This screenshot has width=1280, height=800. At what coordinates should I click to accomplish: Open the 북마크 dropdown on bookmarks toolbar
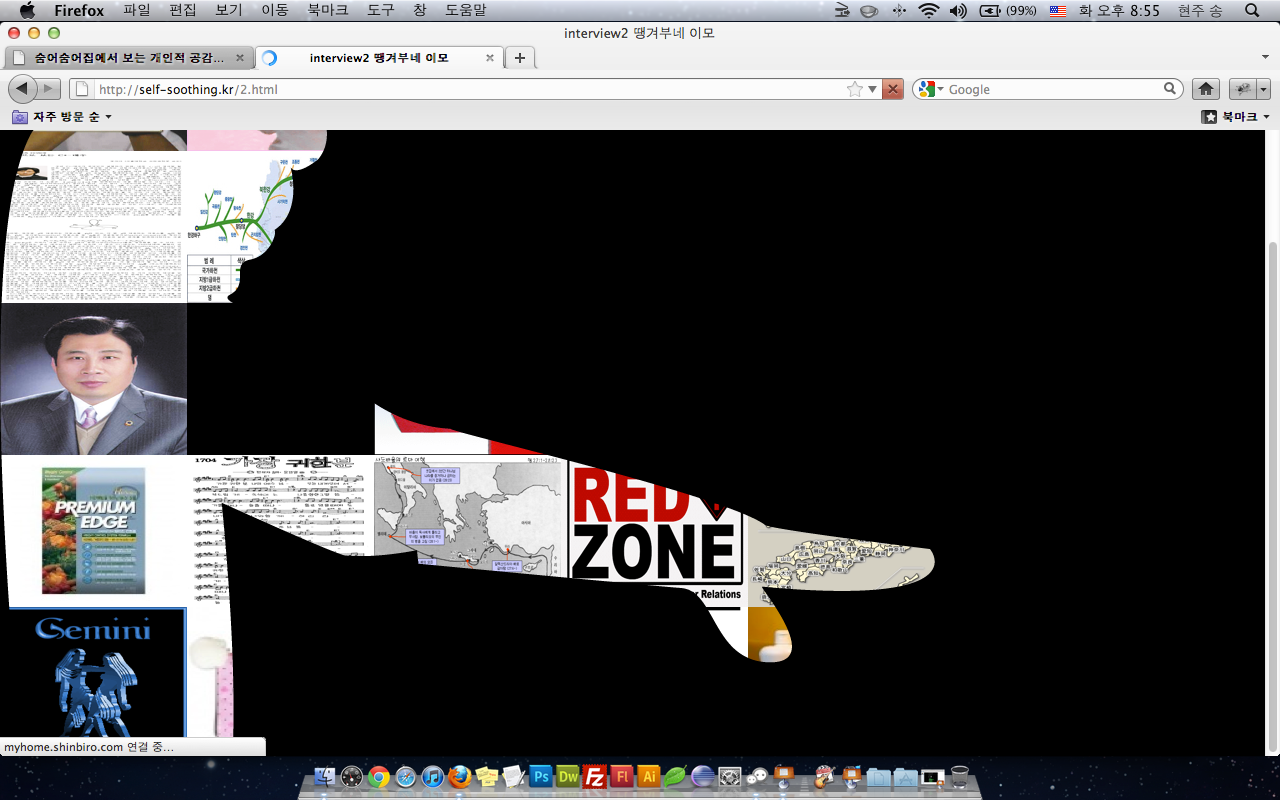point(1236,117)
